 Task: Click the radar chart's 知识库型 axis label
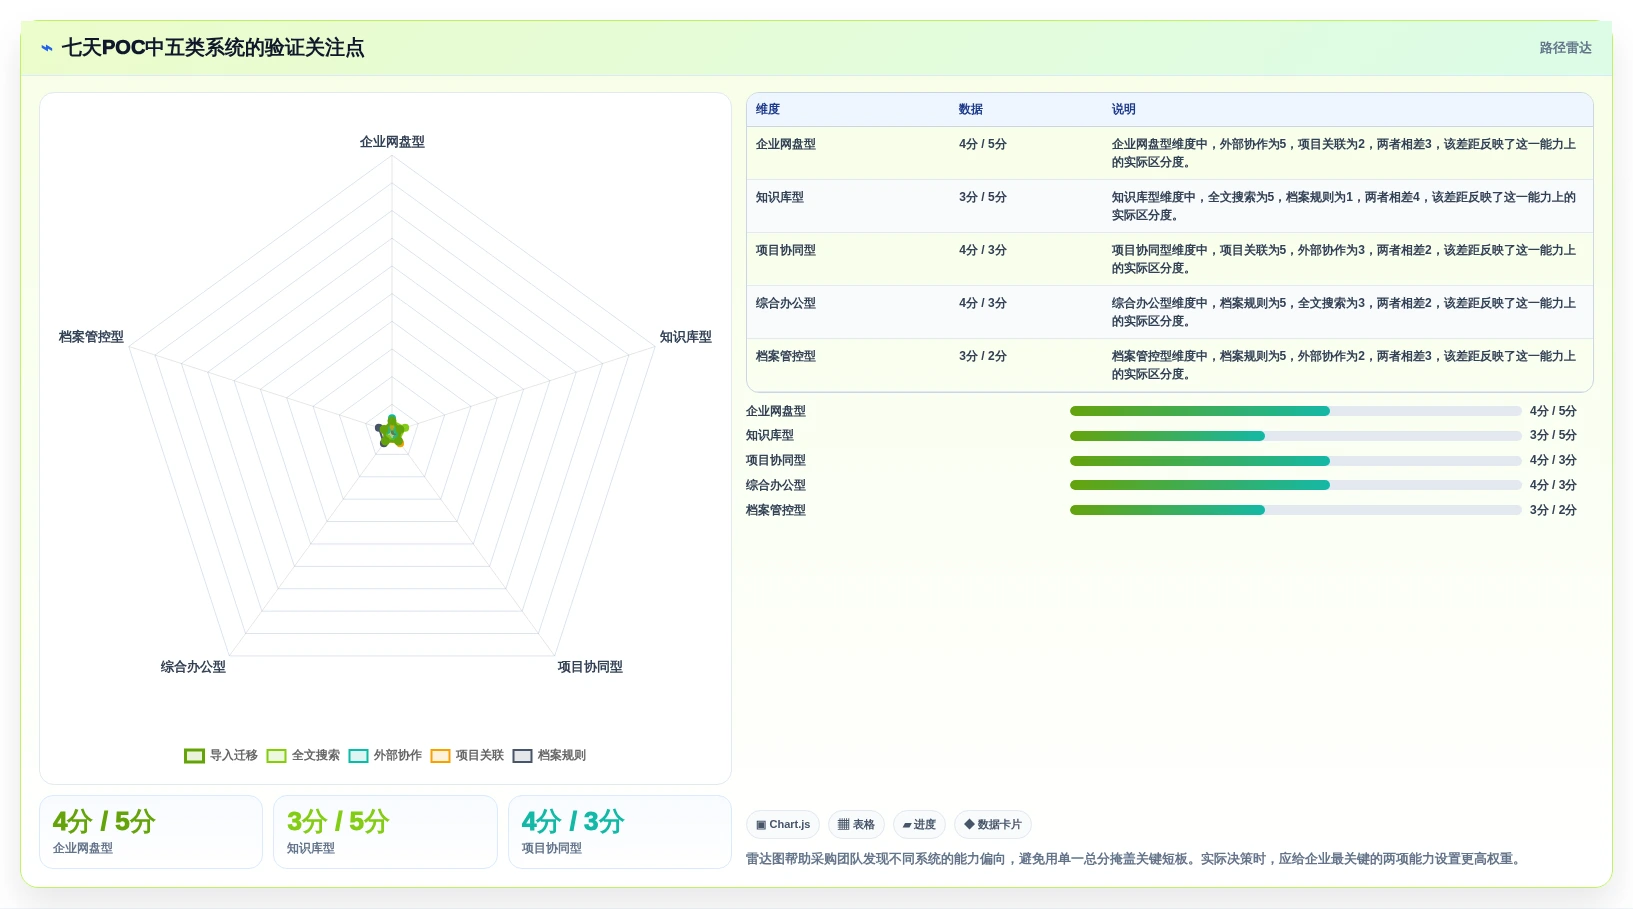pos(686,337)
